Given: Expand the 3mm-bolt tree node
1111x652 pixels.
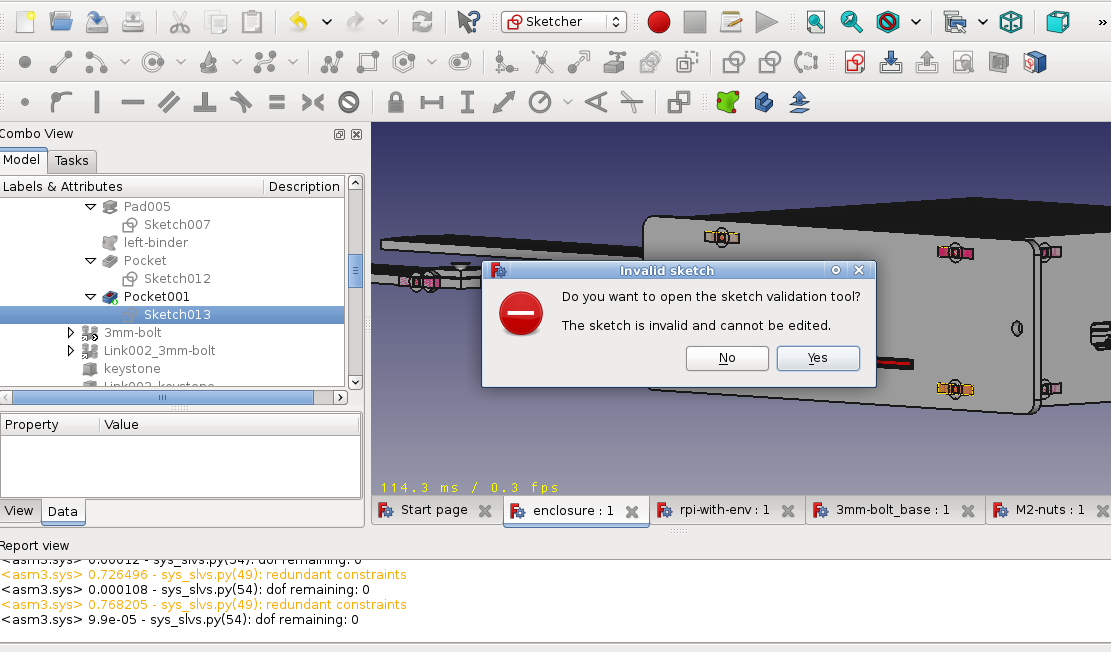Looking at the screenshot, I should coord(70,332).
